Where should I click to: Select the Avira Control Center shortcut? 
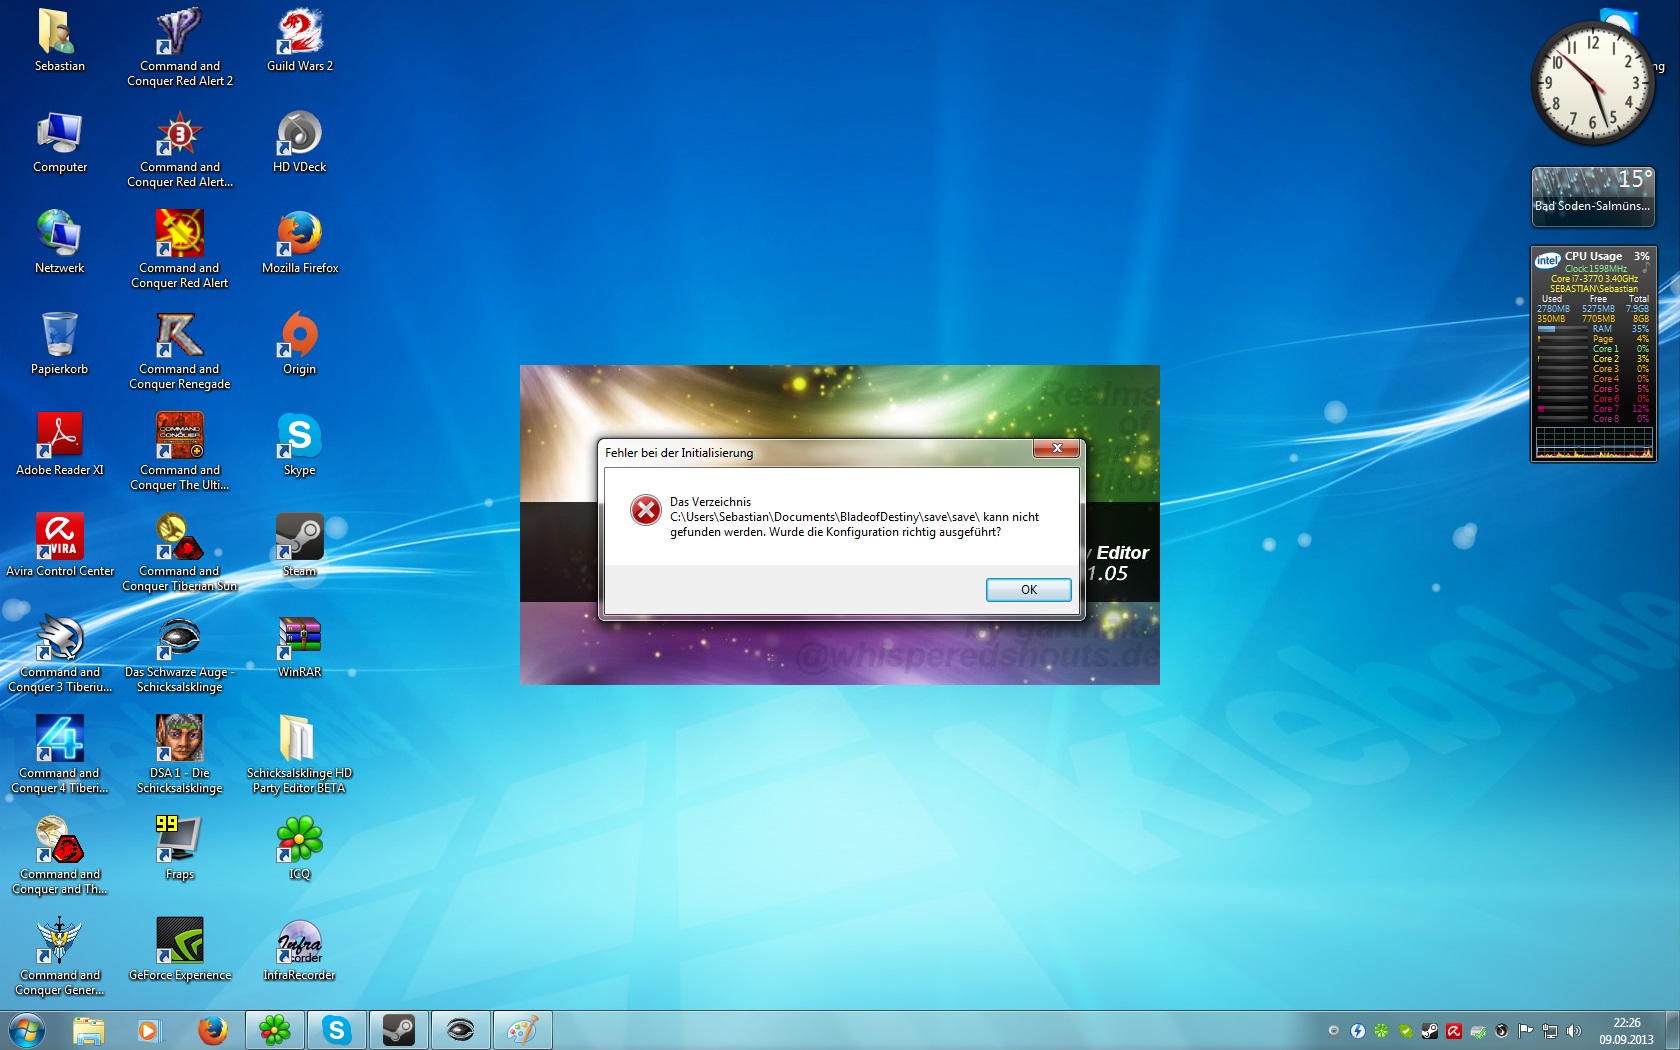[x=60, y=545]
